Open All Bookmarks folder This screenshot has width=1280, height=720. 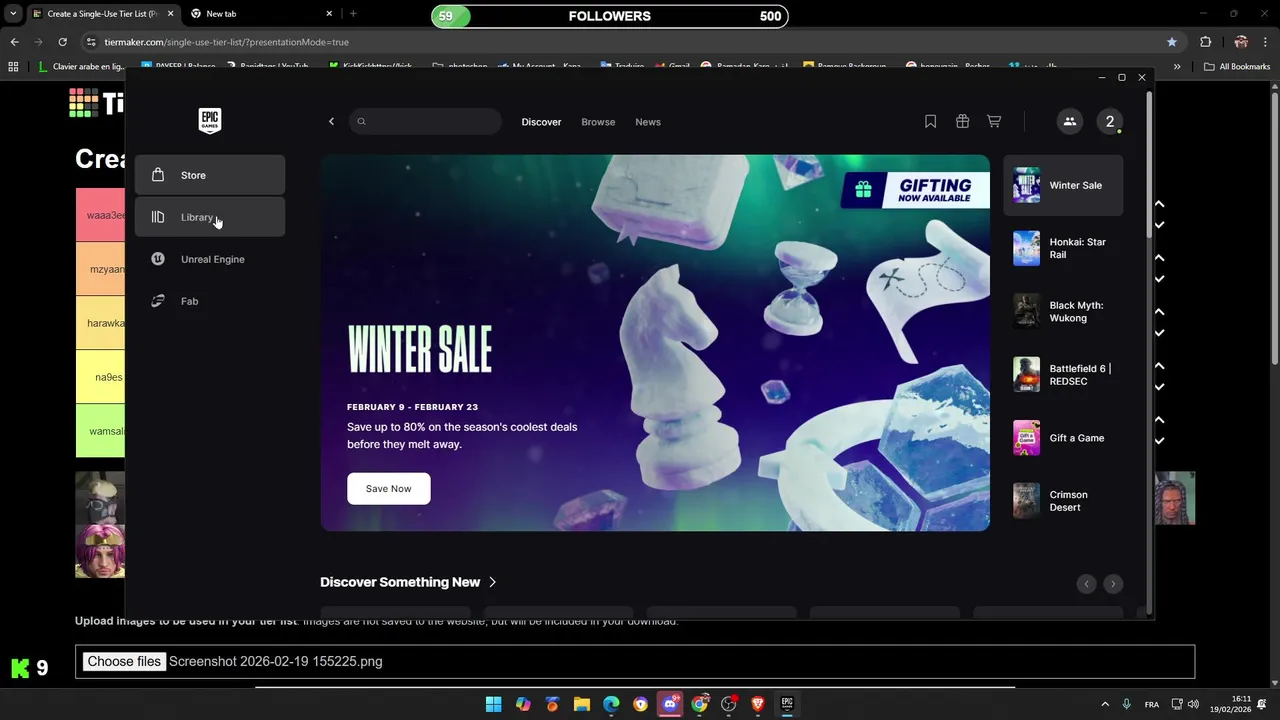[1237, 67]
